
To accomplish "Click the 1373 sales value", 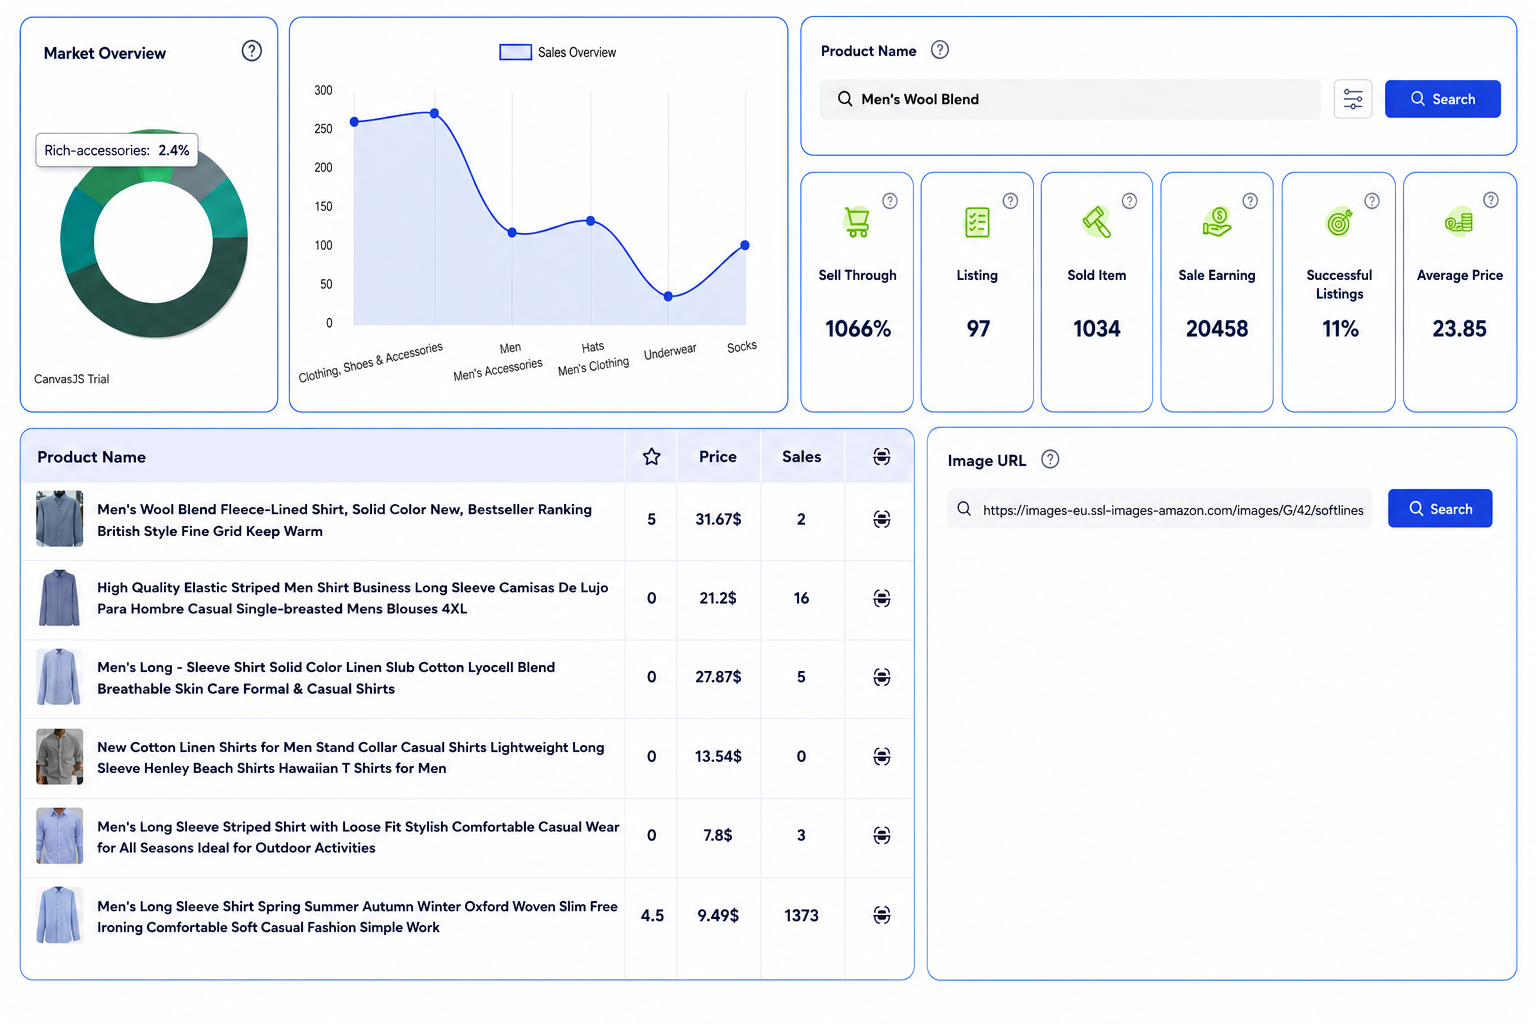I will 801,915.
